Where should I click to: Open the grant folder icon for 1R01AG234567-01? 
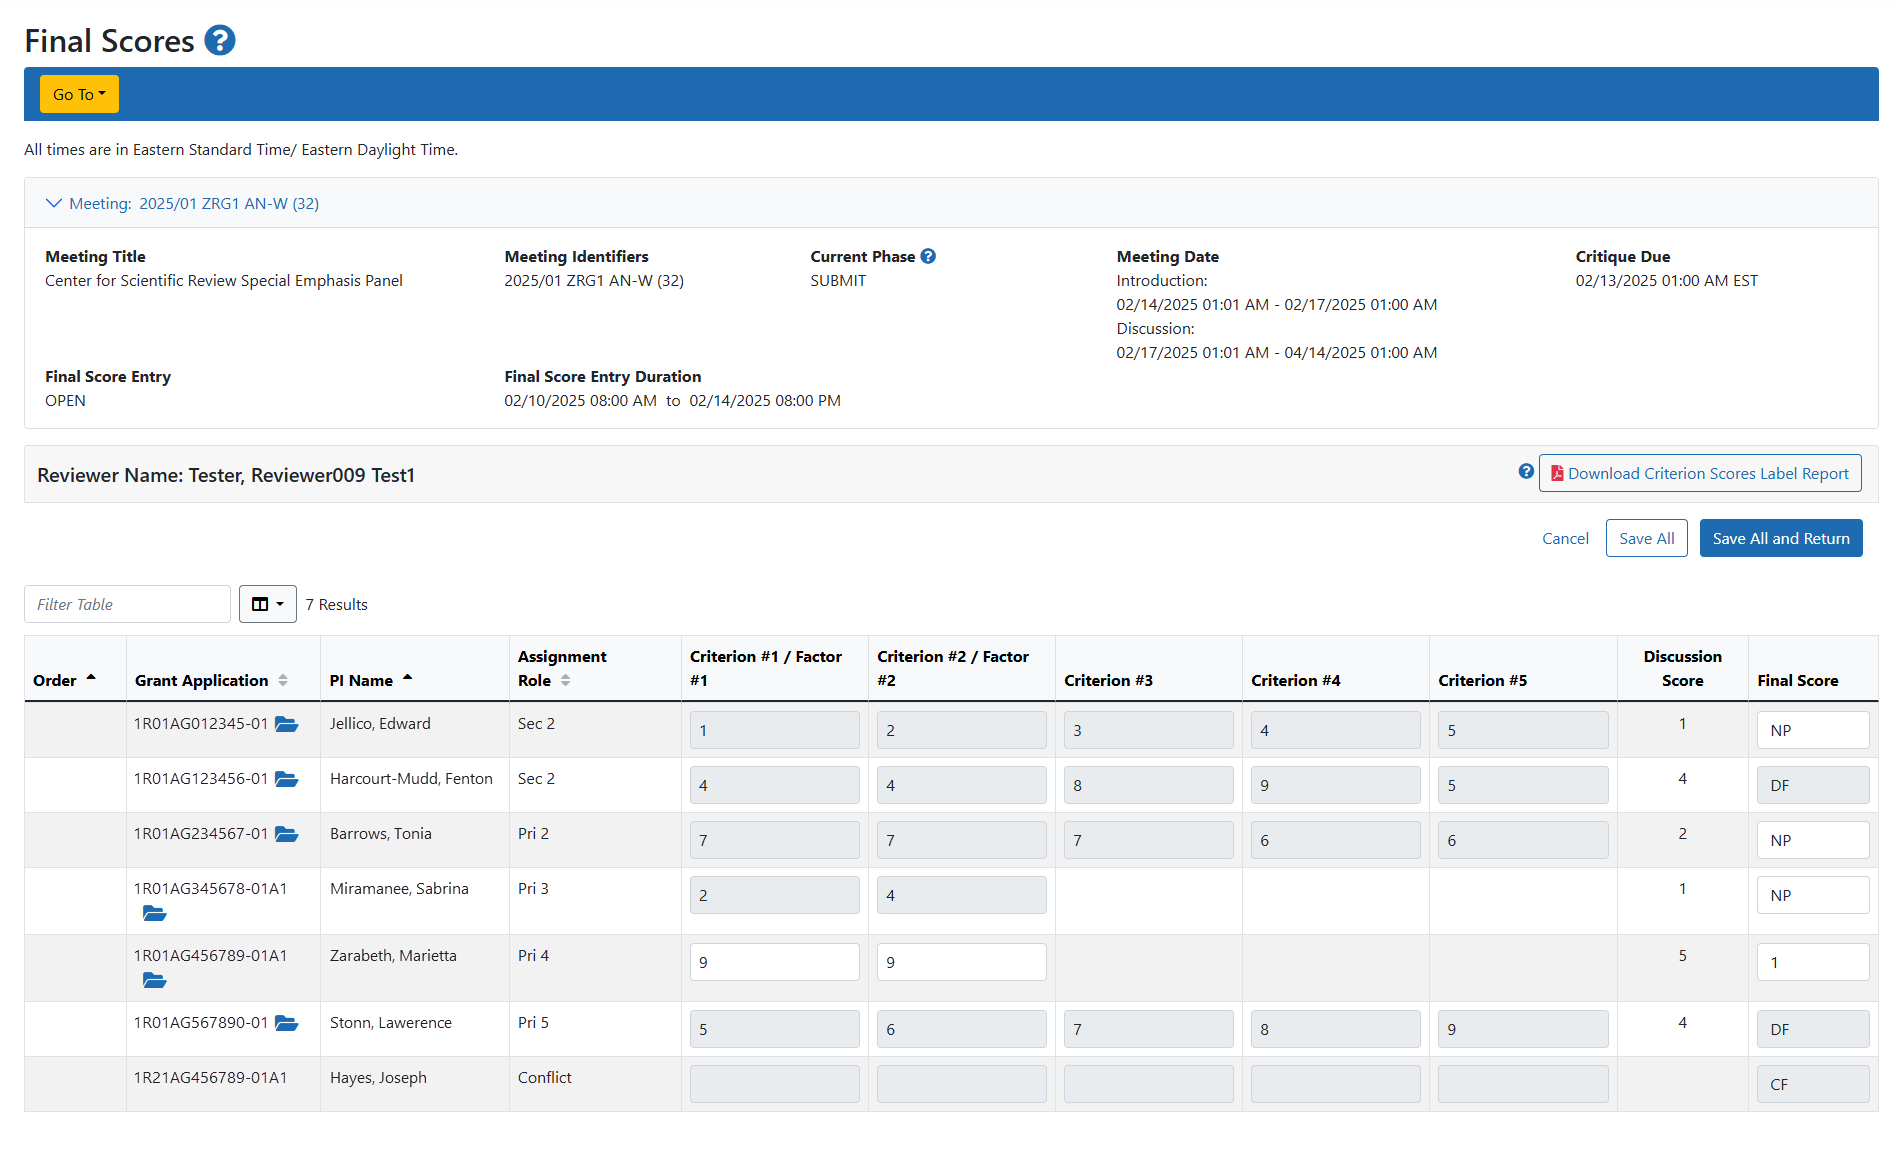click(287, 834)
